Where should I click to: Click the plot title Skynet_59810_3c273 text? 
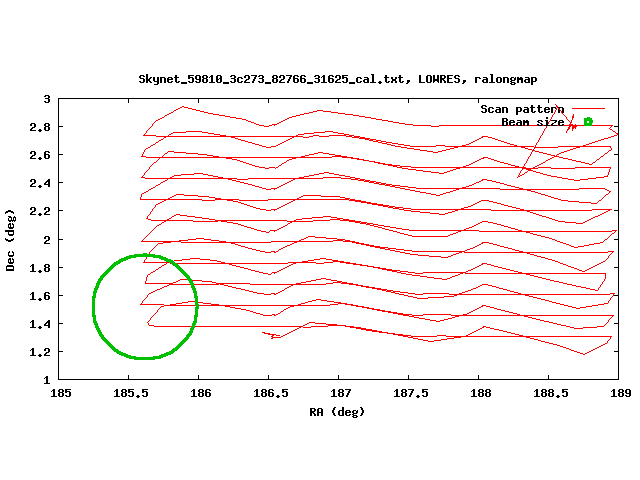click(338, 79)
